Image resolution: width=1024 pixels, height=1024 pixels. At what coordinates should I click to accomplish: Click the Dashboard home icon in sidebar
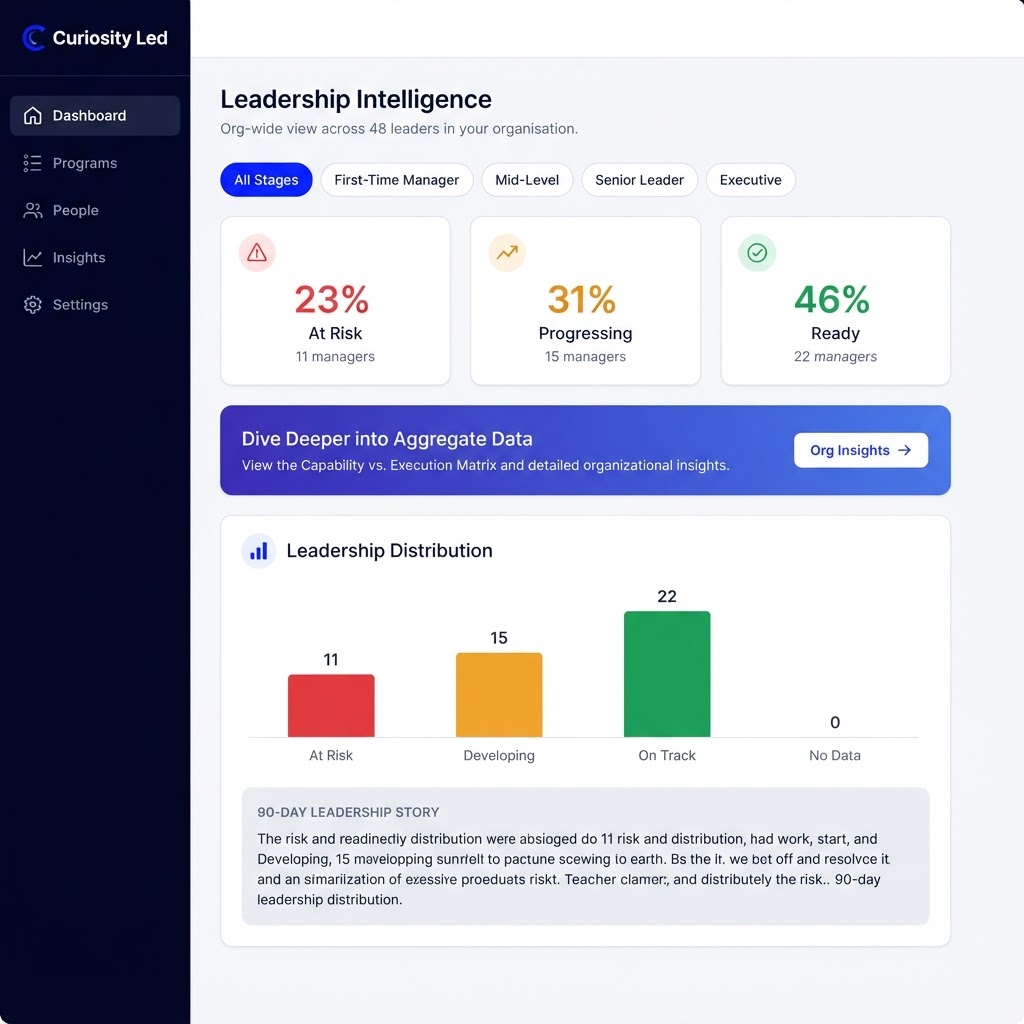coord(33,116)
